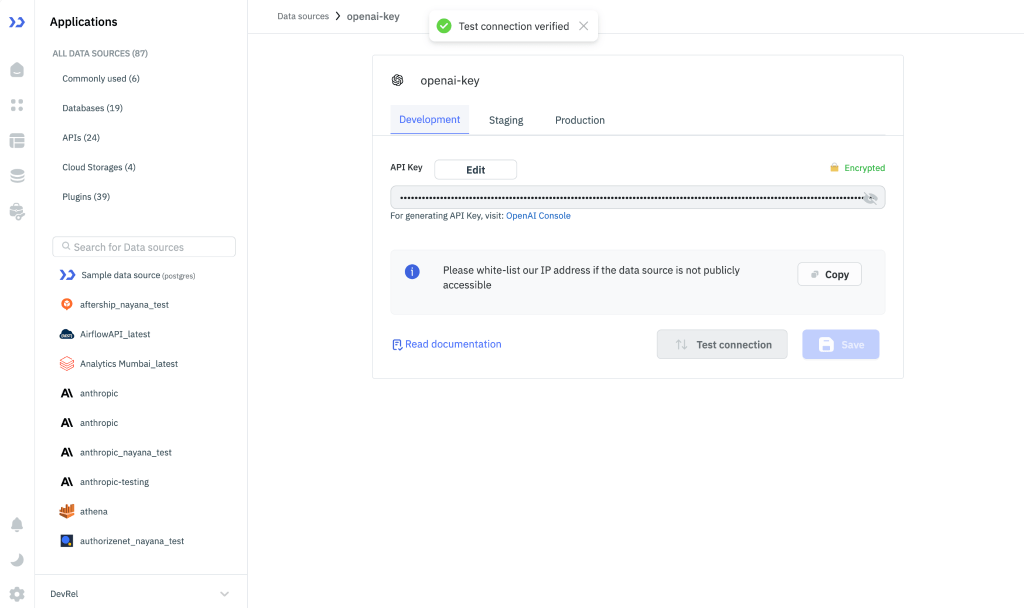Click the anthropic_nayana_test icon

(x=67, y=453)
